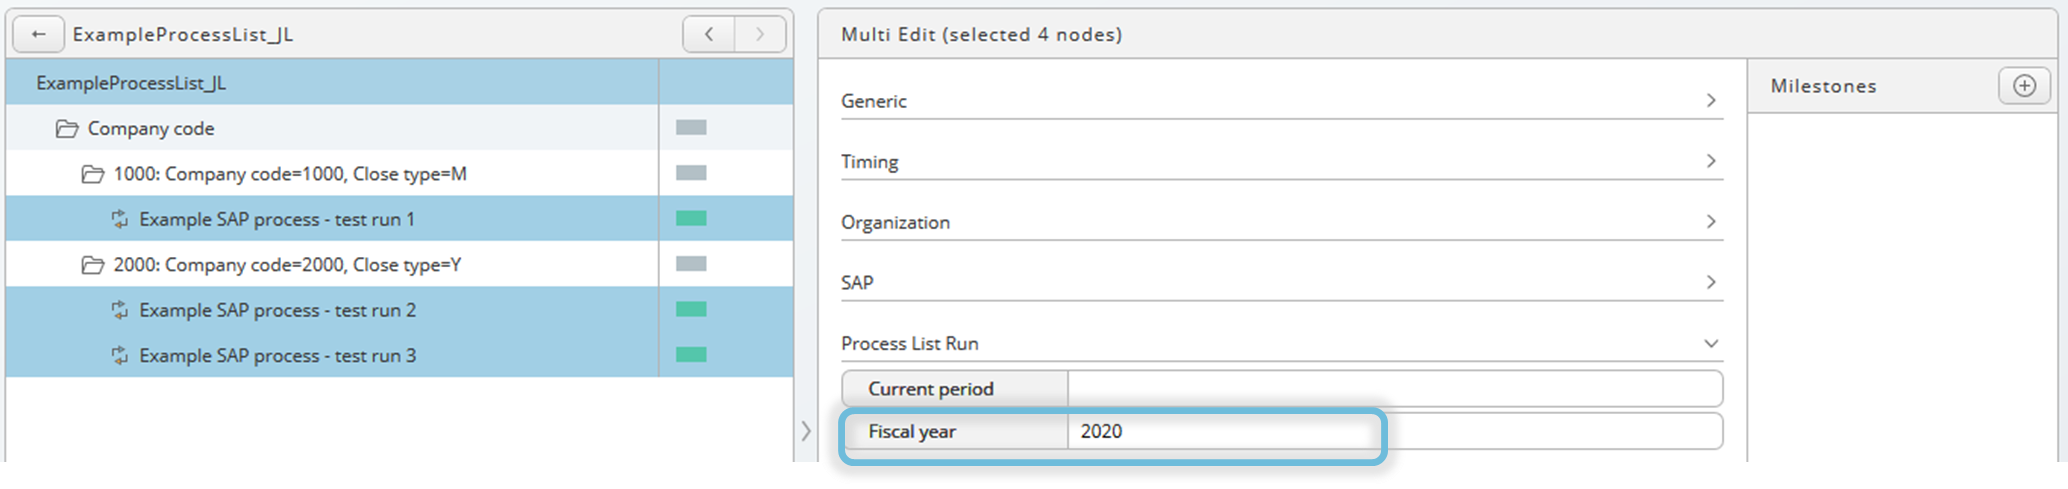The width and height of the screenshot is (2068, 489).
Task: Expand the SAP section
Action: [1282, 282]
